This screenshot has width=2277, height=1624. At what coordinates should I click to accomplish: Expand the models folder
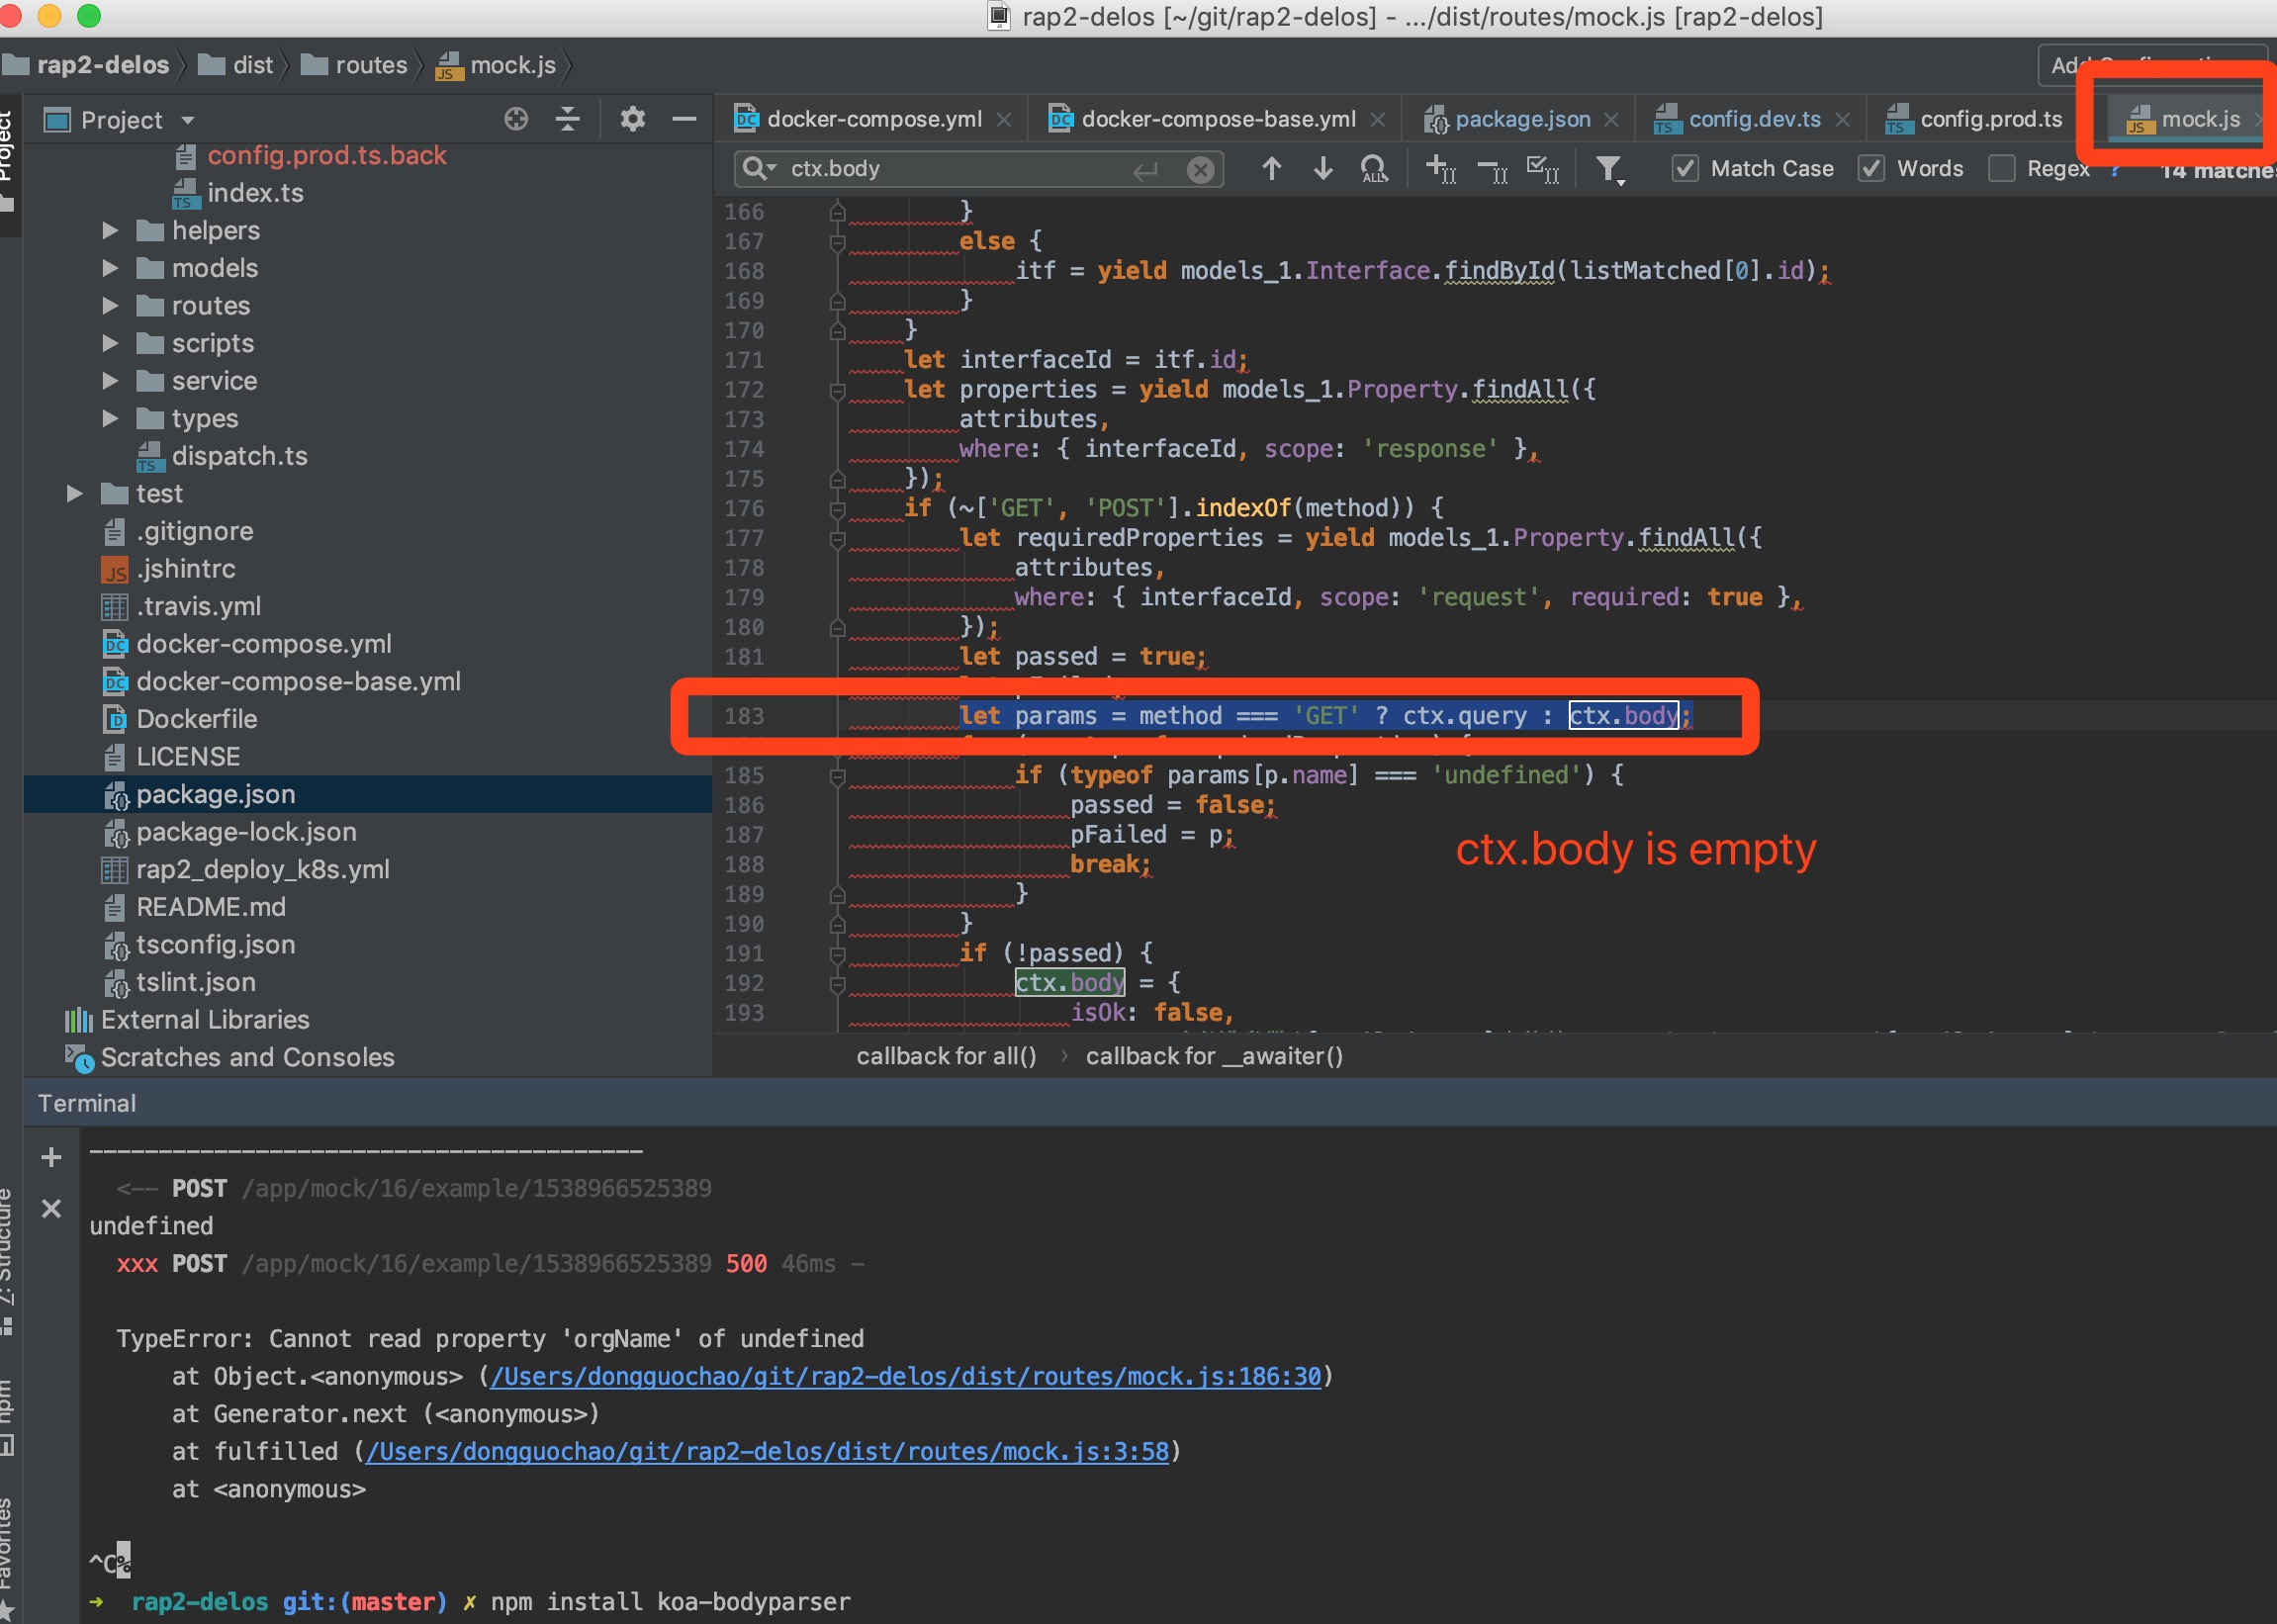click(x=110, y=269)
